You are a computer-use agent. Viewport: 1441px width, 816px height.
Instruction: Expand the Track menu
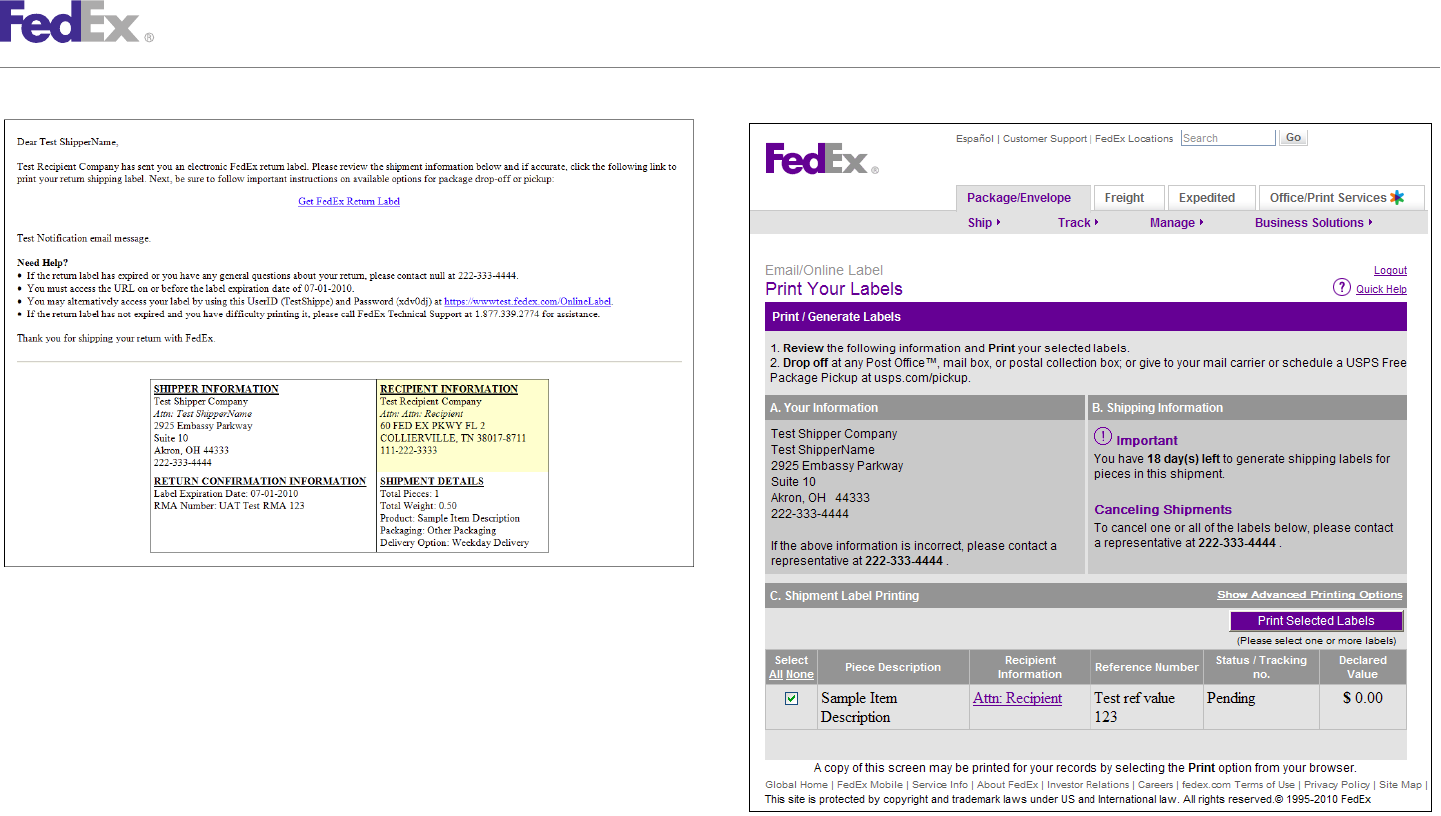click(x=1078, y=223)
